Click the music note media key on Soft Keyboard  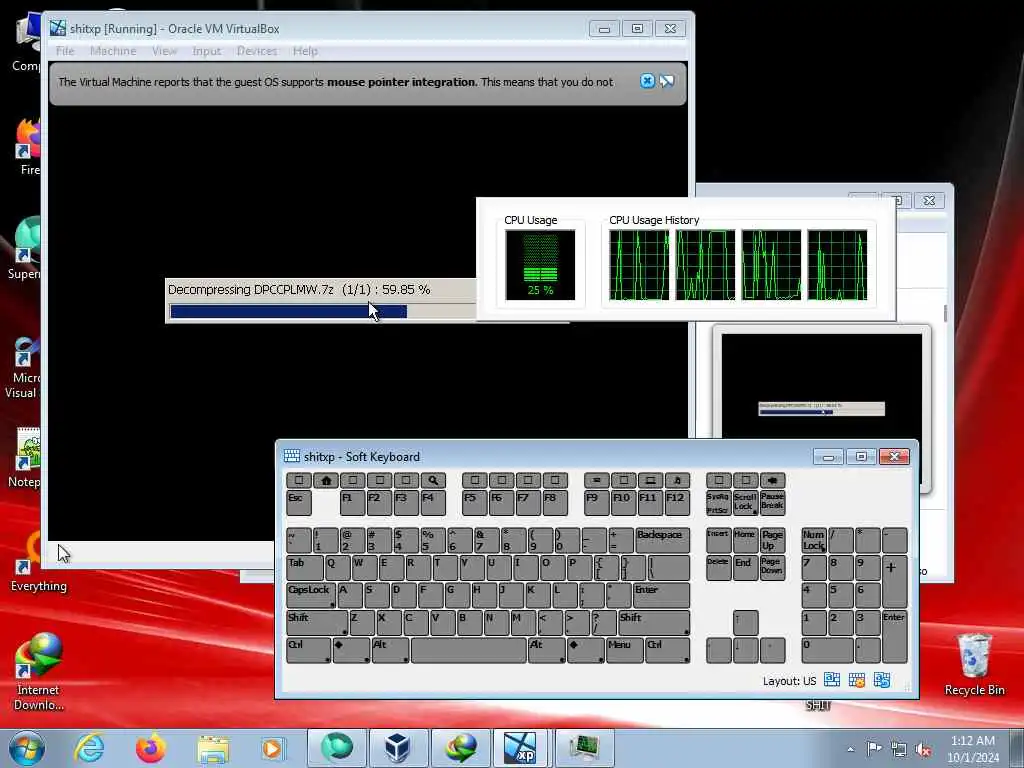(677, 481)
